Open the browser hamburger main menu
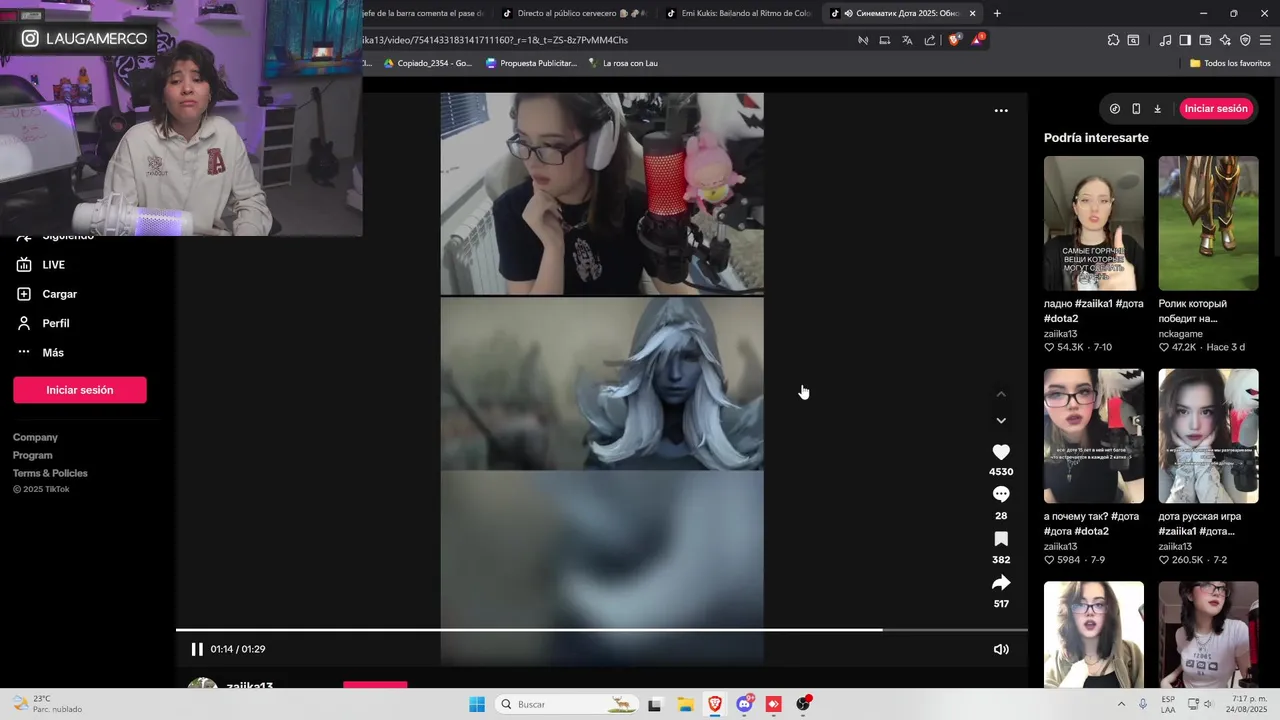 (1265, 40)
